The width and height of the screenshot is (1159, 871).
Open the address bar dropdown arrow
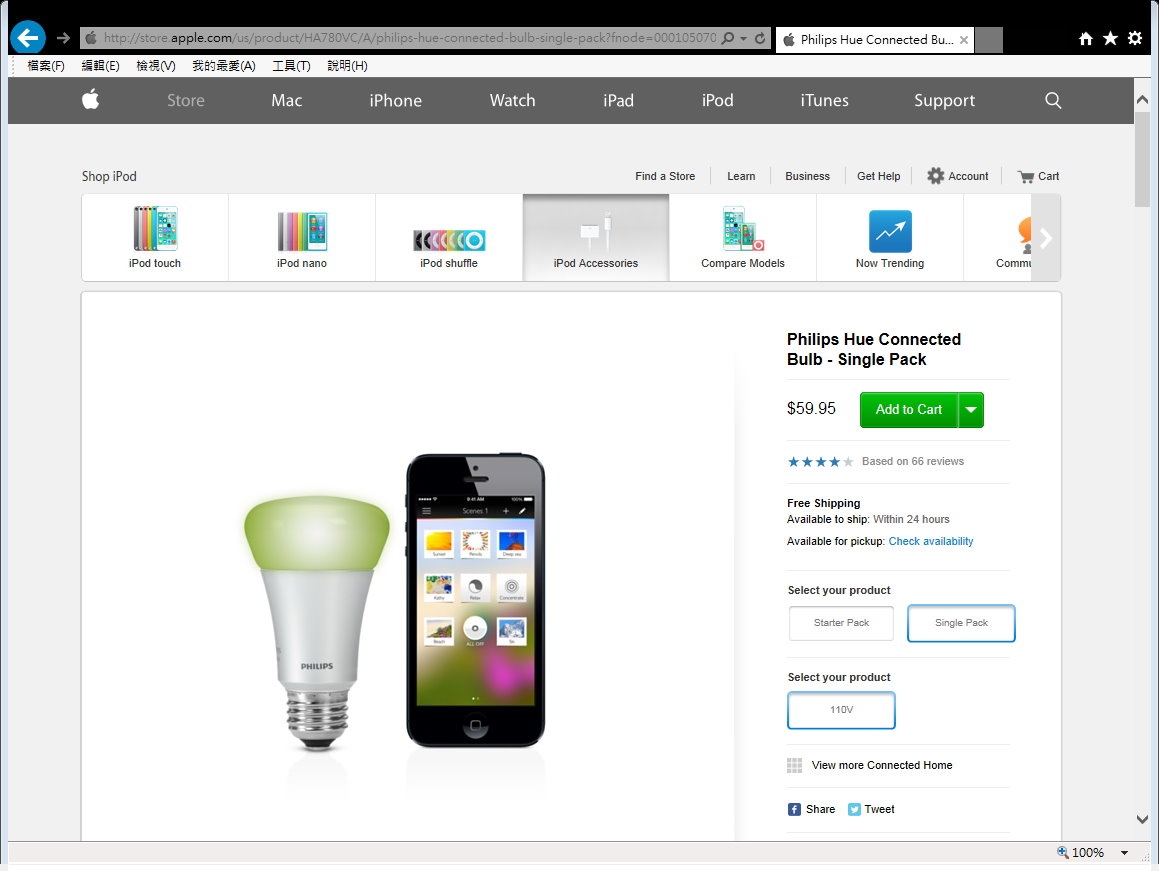coord(744,38)
